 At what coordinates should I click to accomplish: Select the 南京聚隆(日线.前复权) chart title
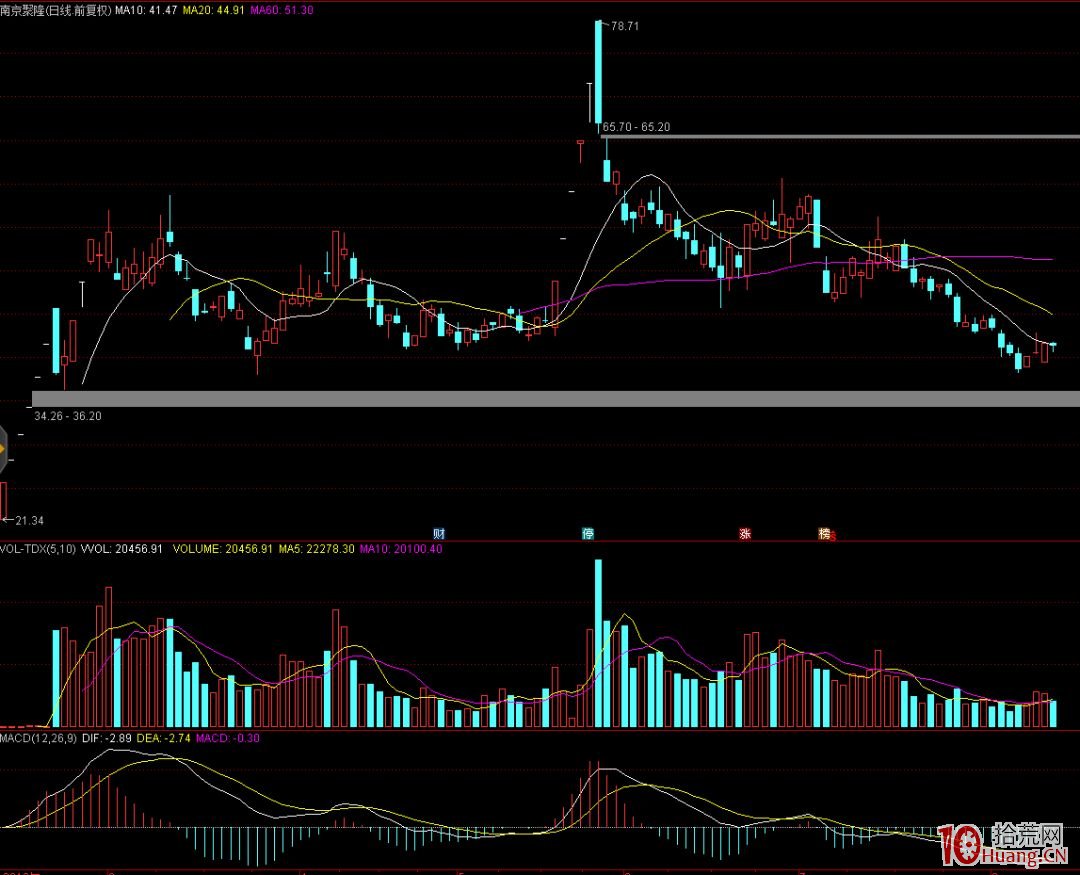[56, 10]
